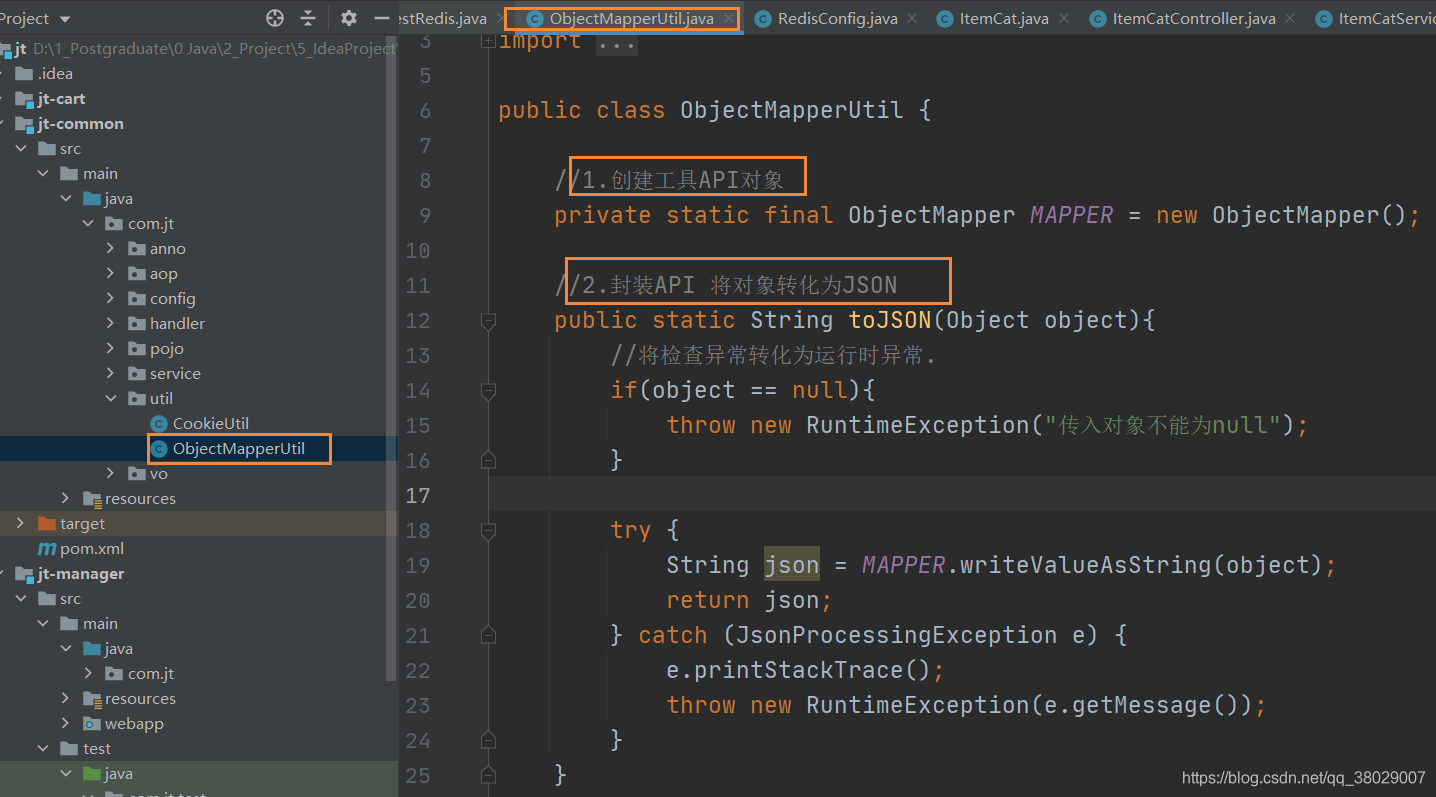Image resolution: width=1436 pixels, height=797 pixels.
Task: Click the anno package folder icon
Action: (x=136, y=248)
